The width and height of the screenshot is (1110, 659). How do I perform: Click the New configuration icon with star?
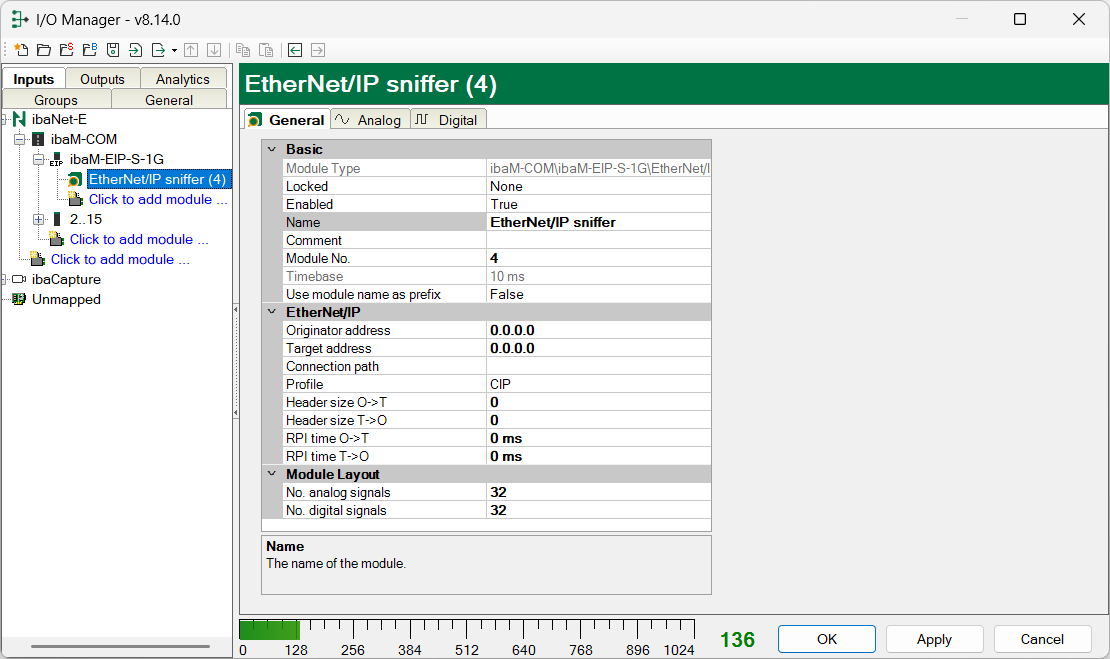click(x=21, y=50)
